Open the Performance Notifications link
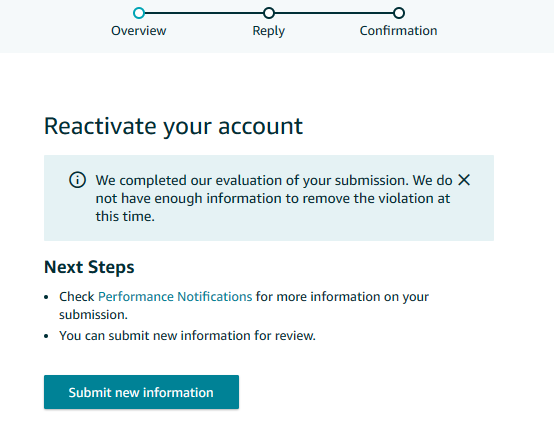The height and width of the screenshot is (433, 554). click(175, 297)
